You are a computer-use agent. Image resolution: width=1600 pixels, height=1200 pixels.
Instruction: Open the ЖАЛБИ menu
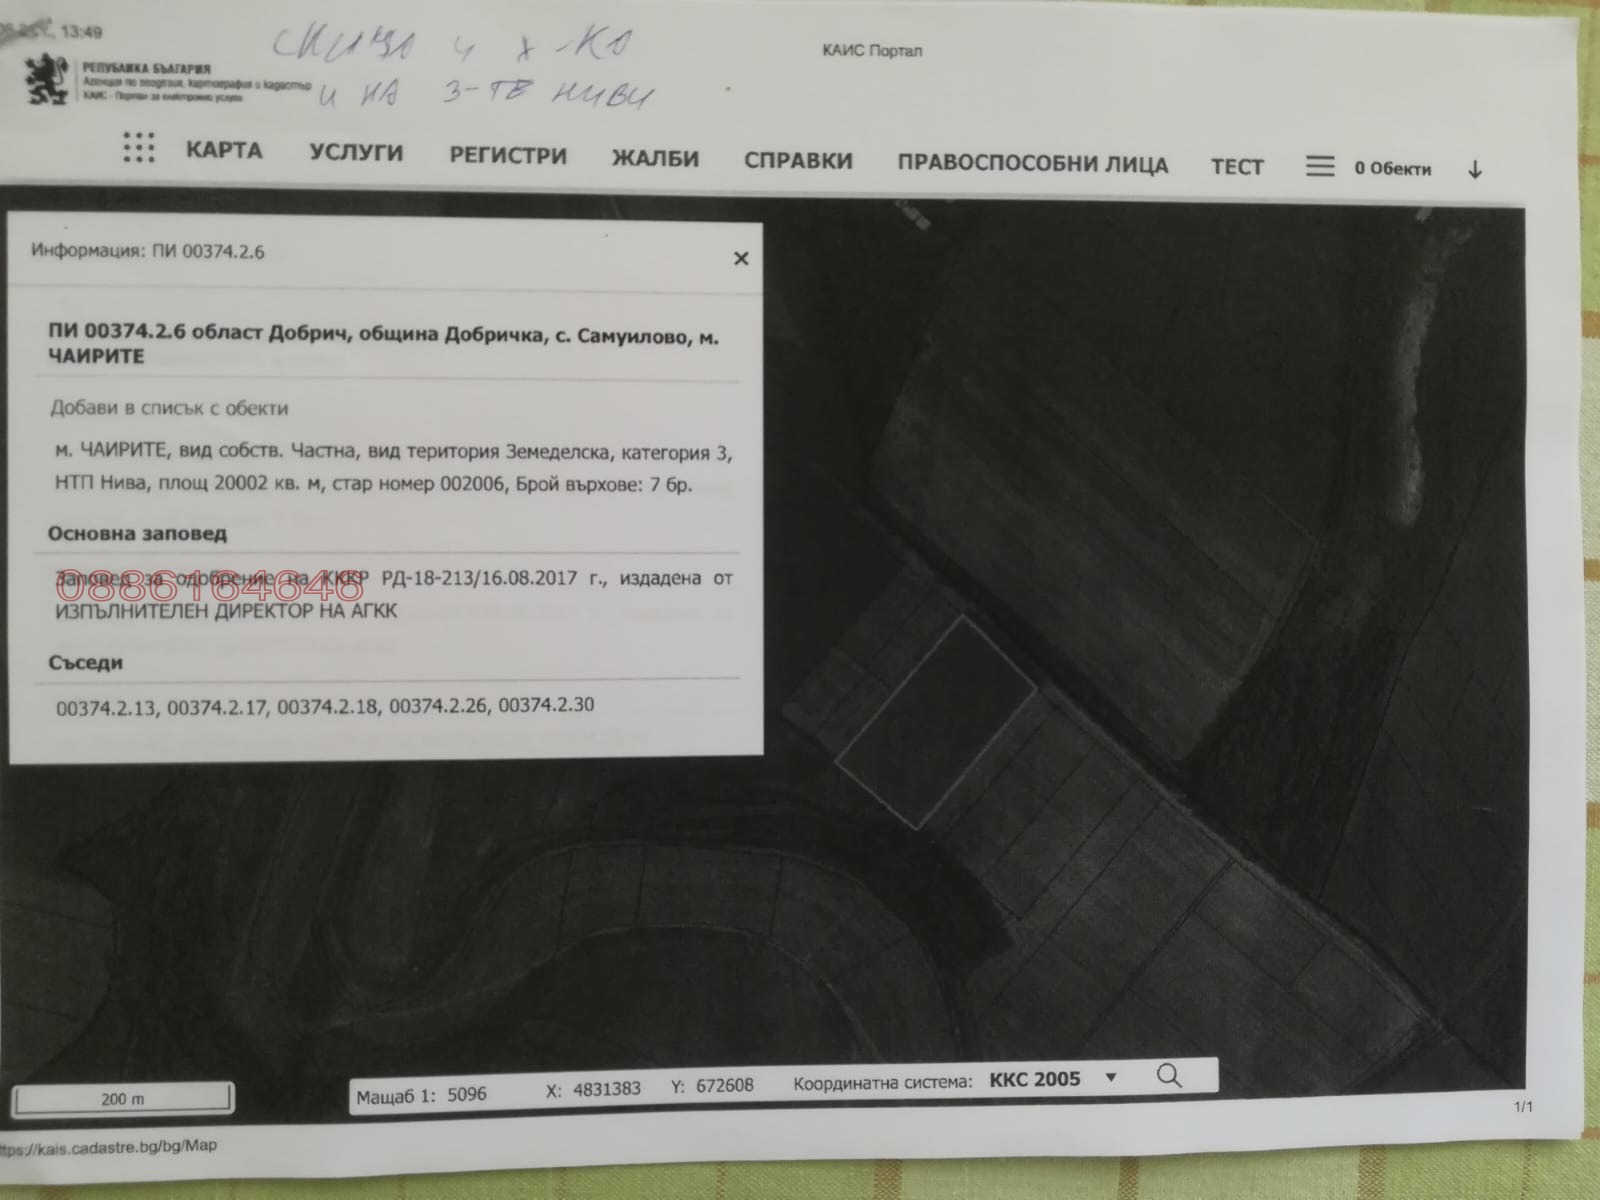pos(655,158)
